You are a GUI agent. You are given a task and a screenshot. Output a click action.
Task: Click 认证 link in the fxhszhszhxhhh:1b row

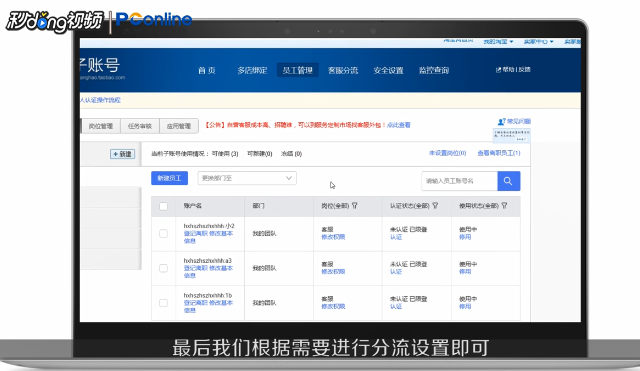click(x=396, y=307)
